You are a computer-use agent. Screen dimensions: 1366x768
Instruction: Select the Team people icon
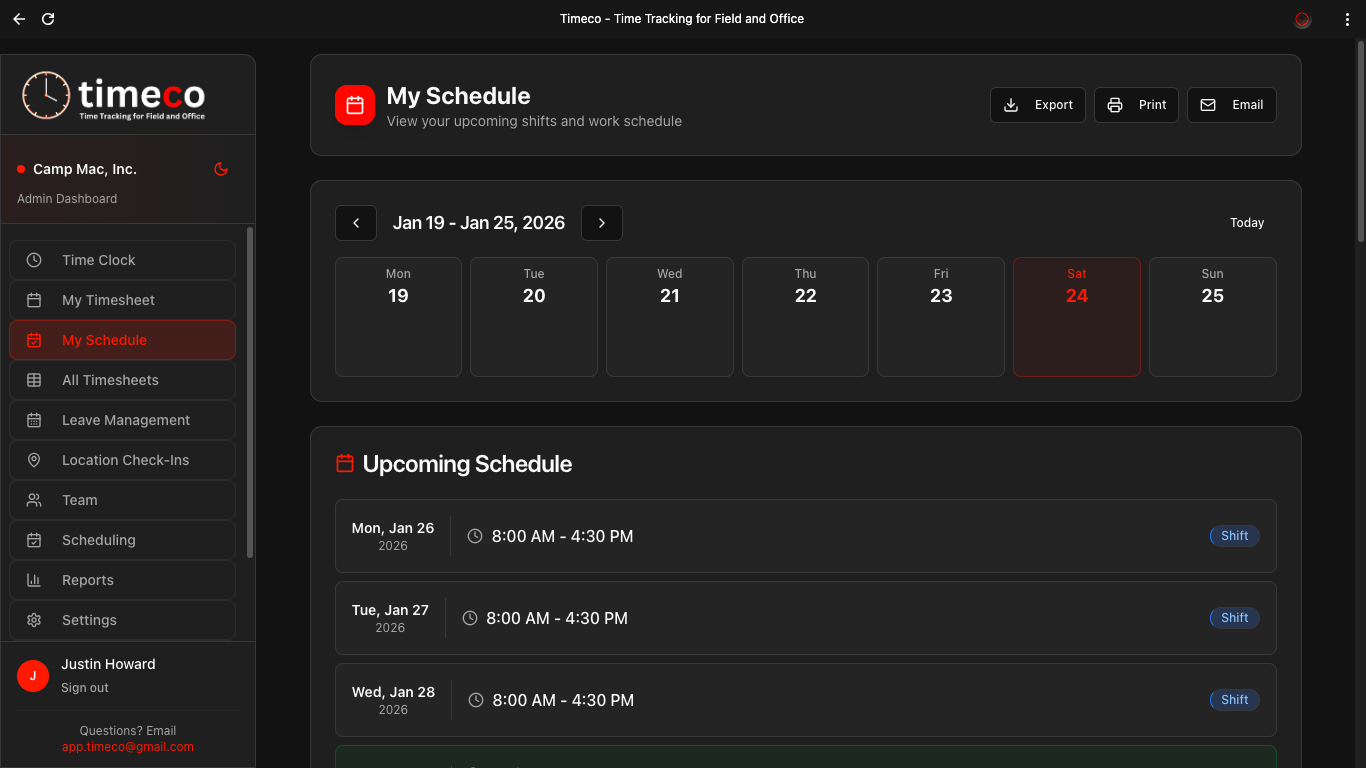pyautogui.click(x=33, y=499)
